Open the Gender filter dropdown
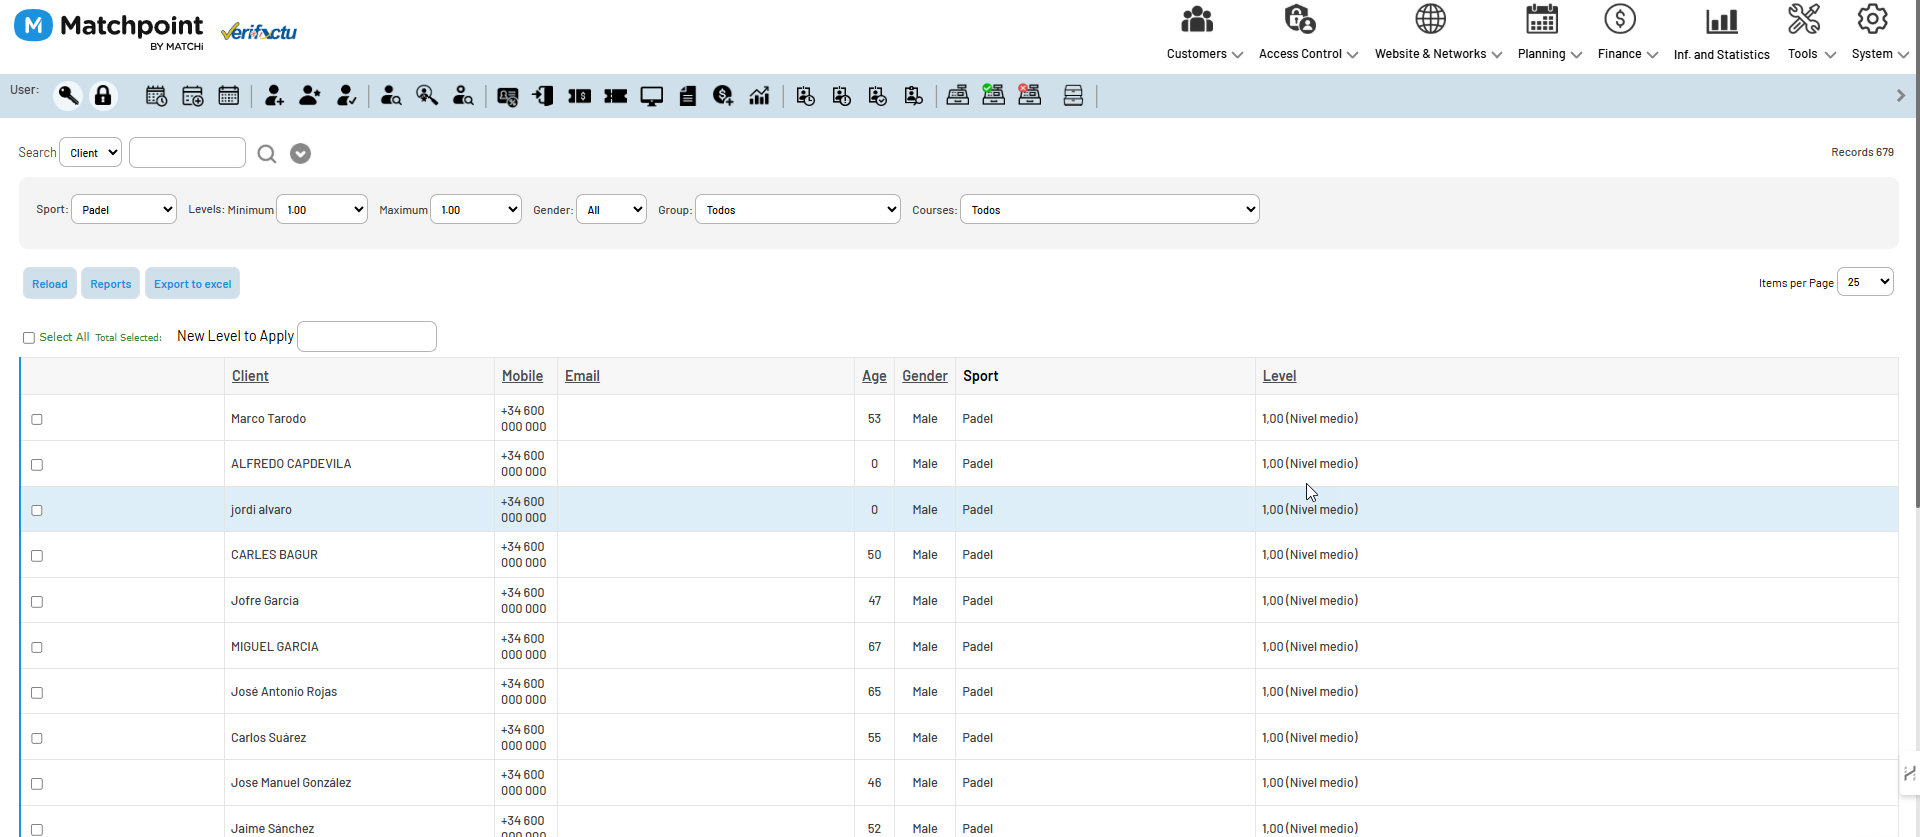1920x837 pixels. tap(612, 210)
